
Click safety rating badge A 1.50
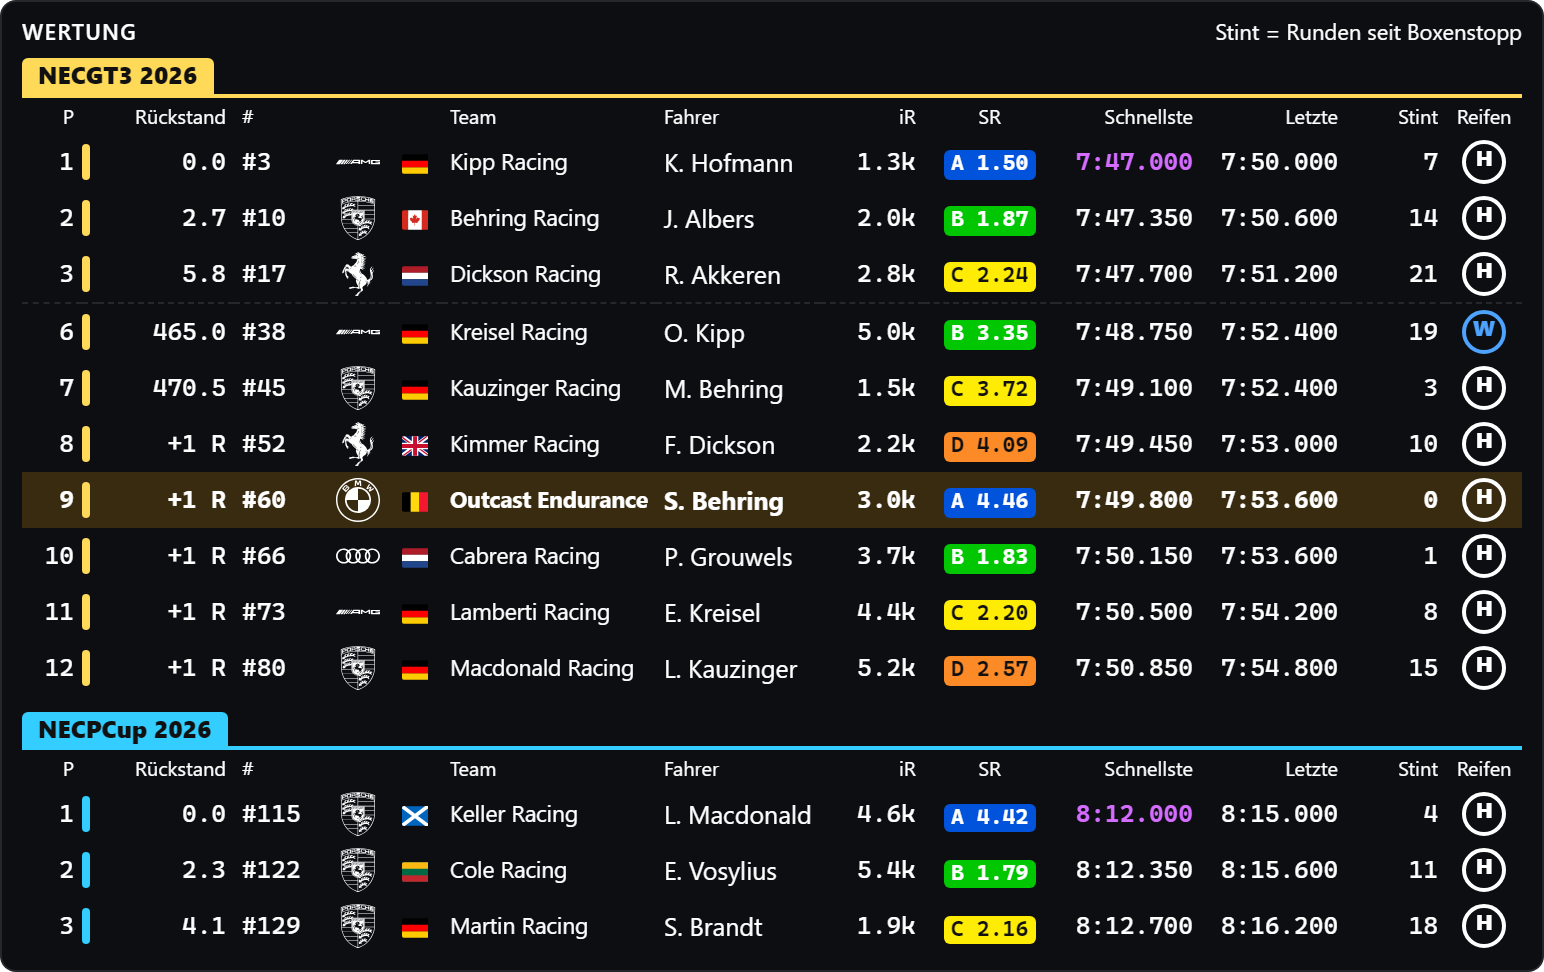click(990, 163)
